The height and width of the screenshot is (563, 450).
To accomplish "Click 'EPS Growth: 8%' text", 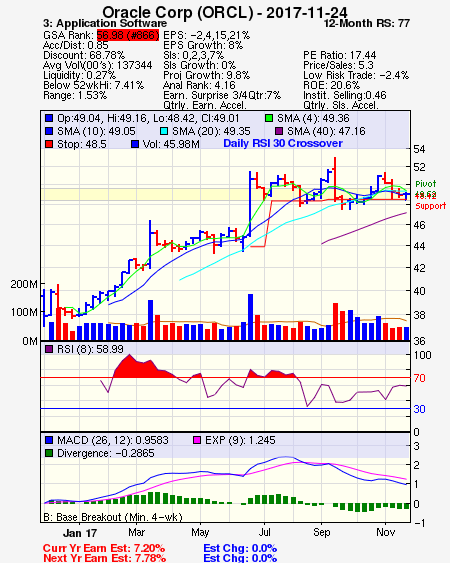I will coord(203,45).
